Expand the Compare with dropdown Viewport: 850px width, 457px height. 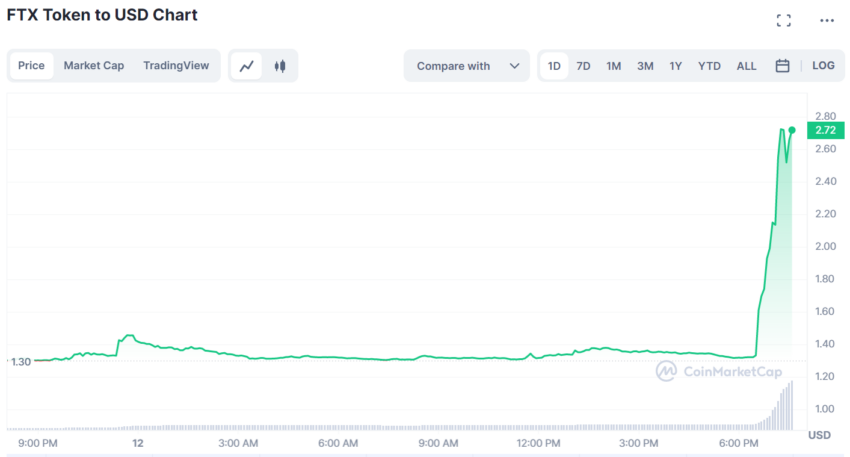tap(467, 66)
